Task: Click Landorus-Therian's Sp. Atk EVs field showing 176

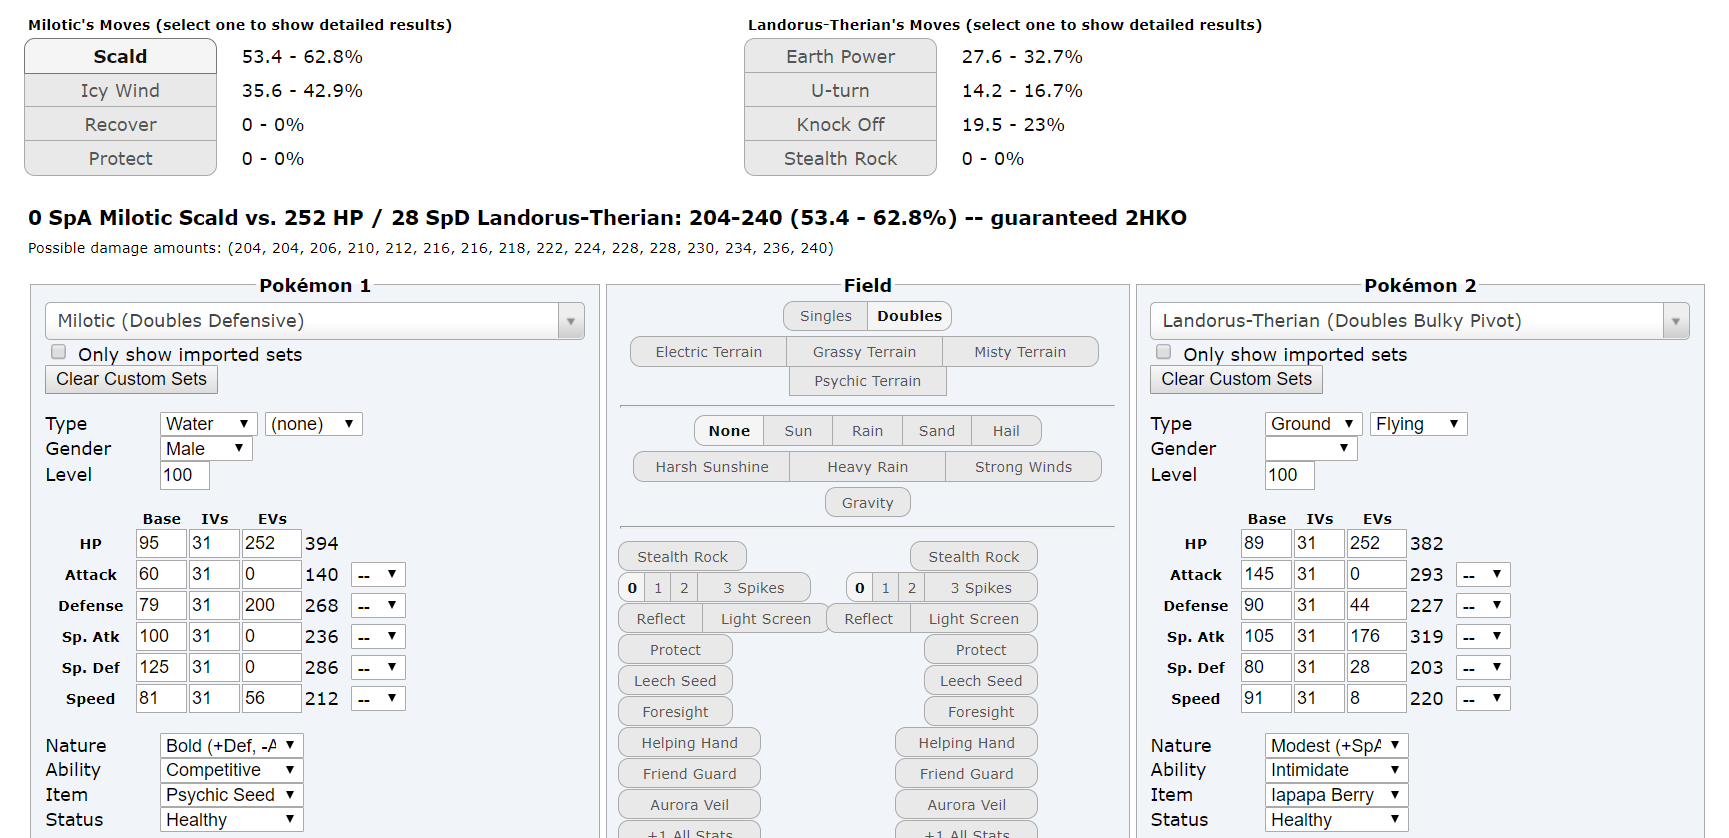Action: (x=1376, y=636)
